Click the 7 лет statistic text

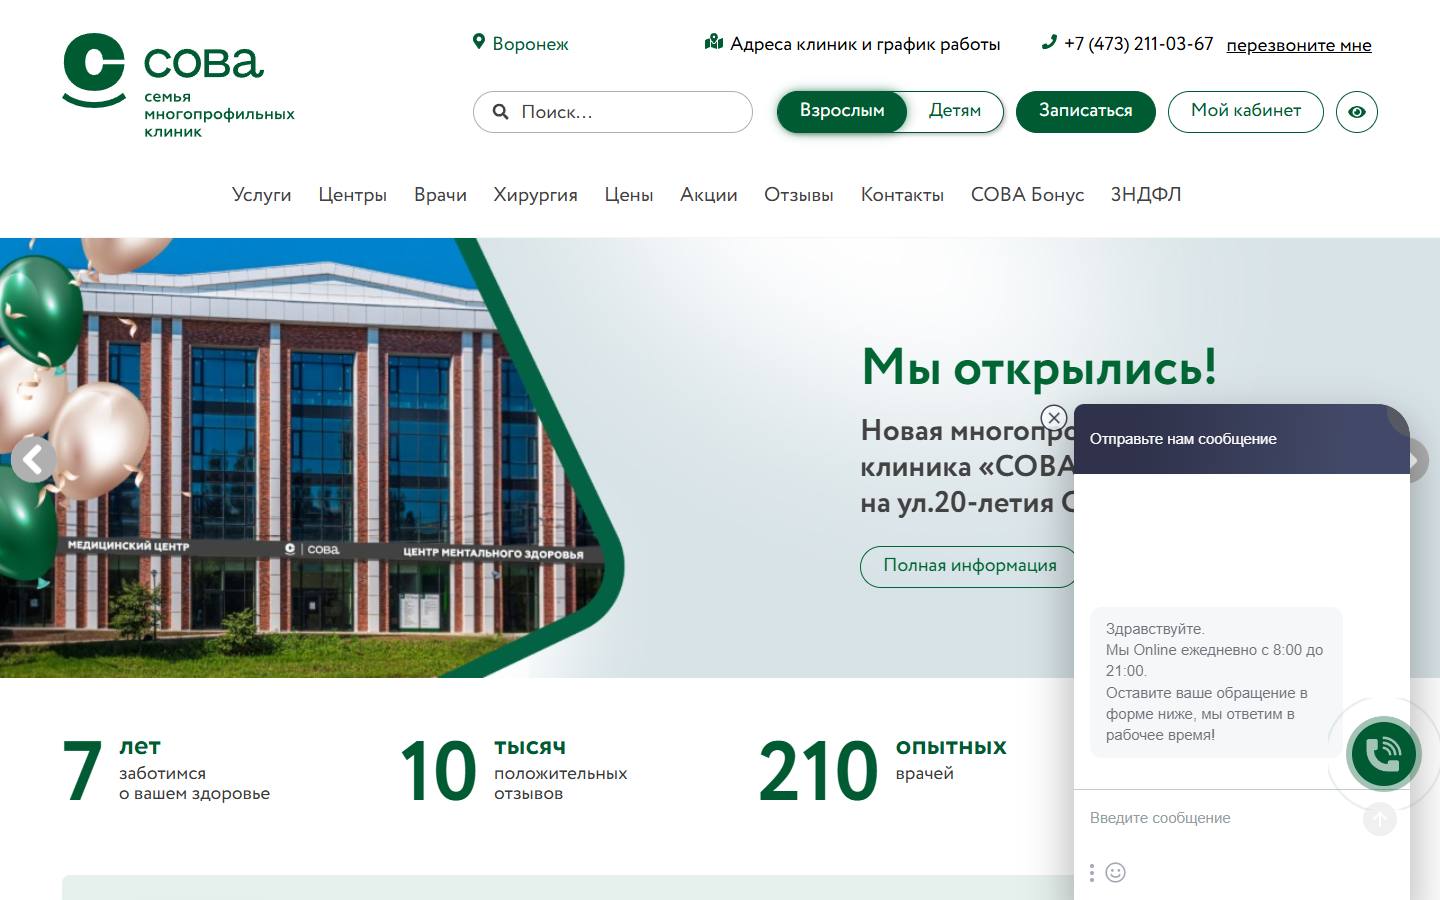point(166,770)
